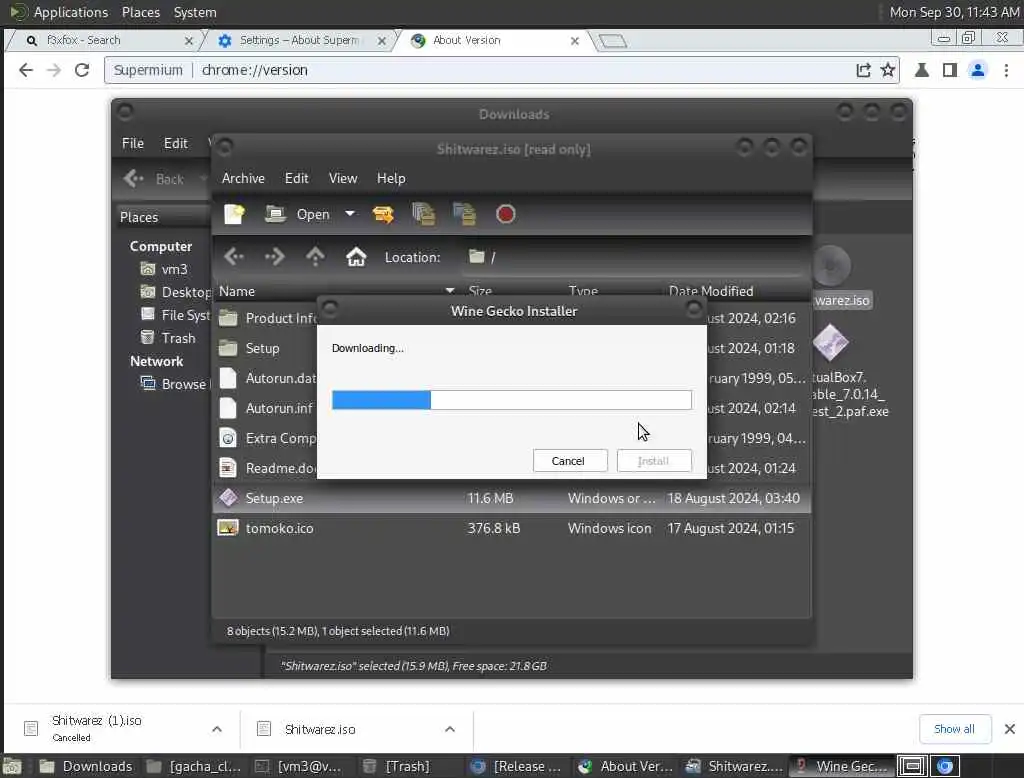Click the disabled Install button
The height and width of the screenshot is (778, 1024).
click(654, 461)
